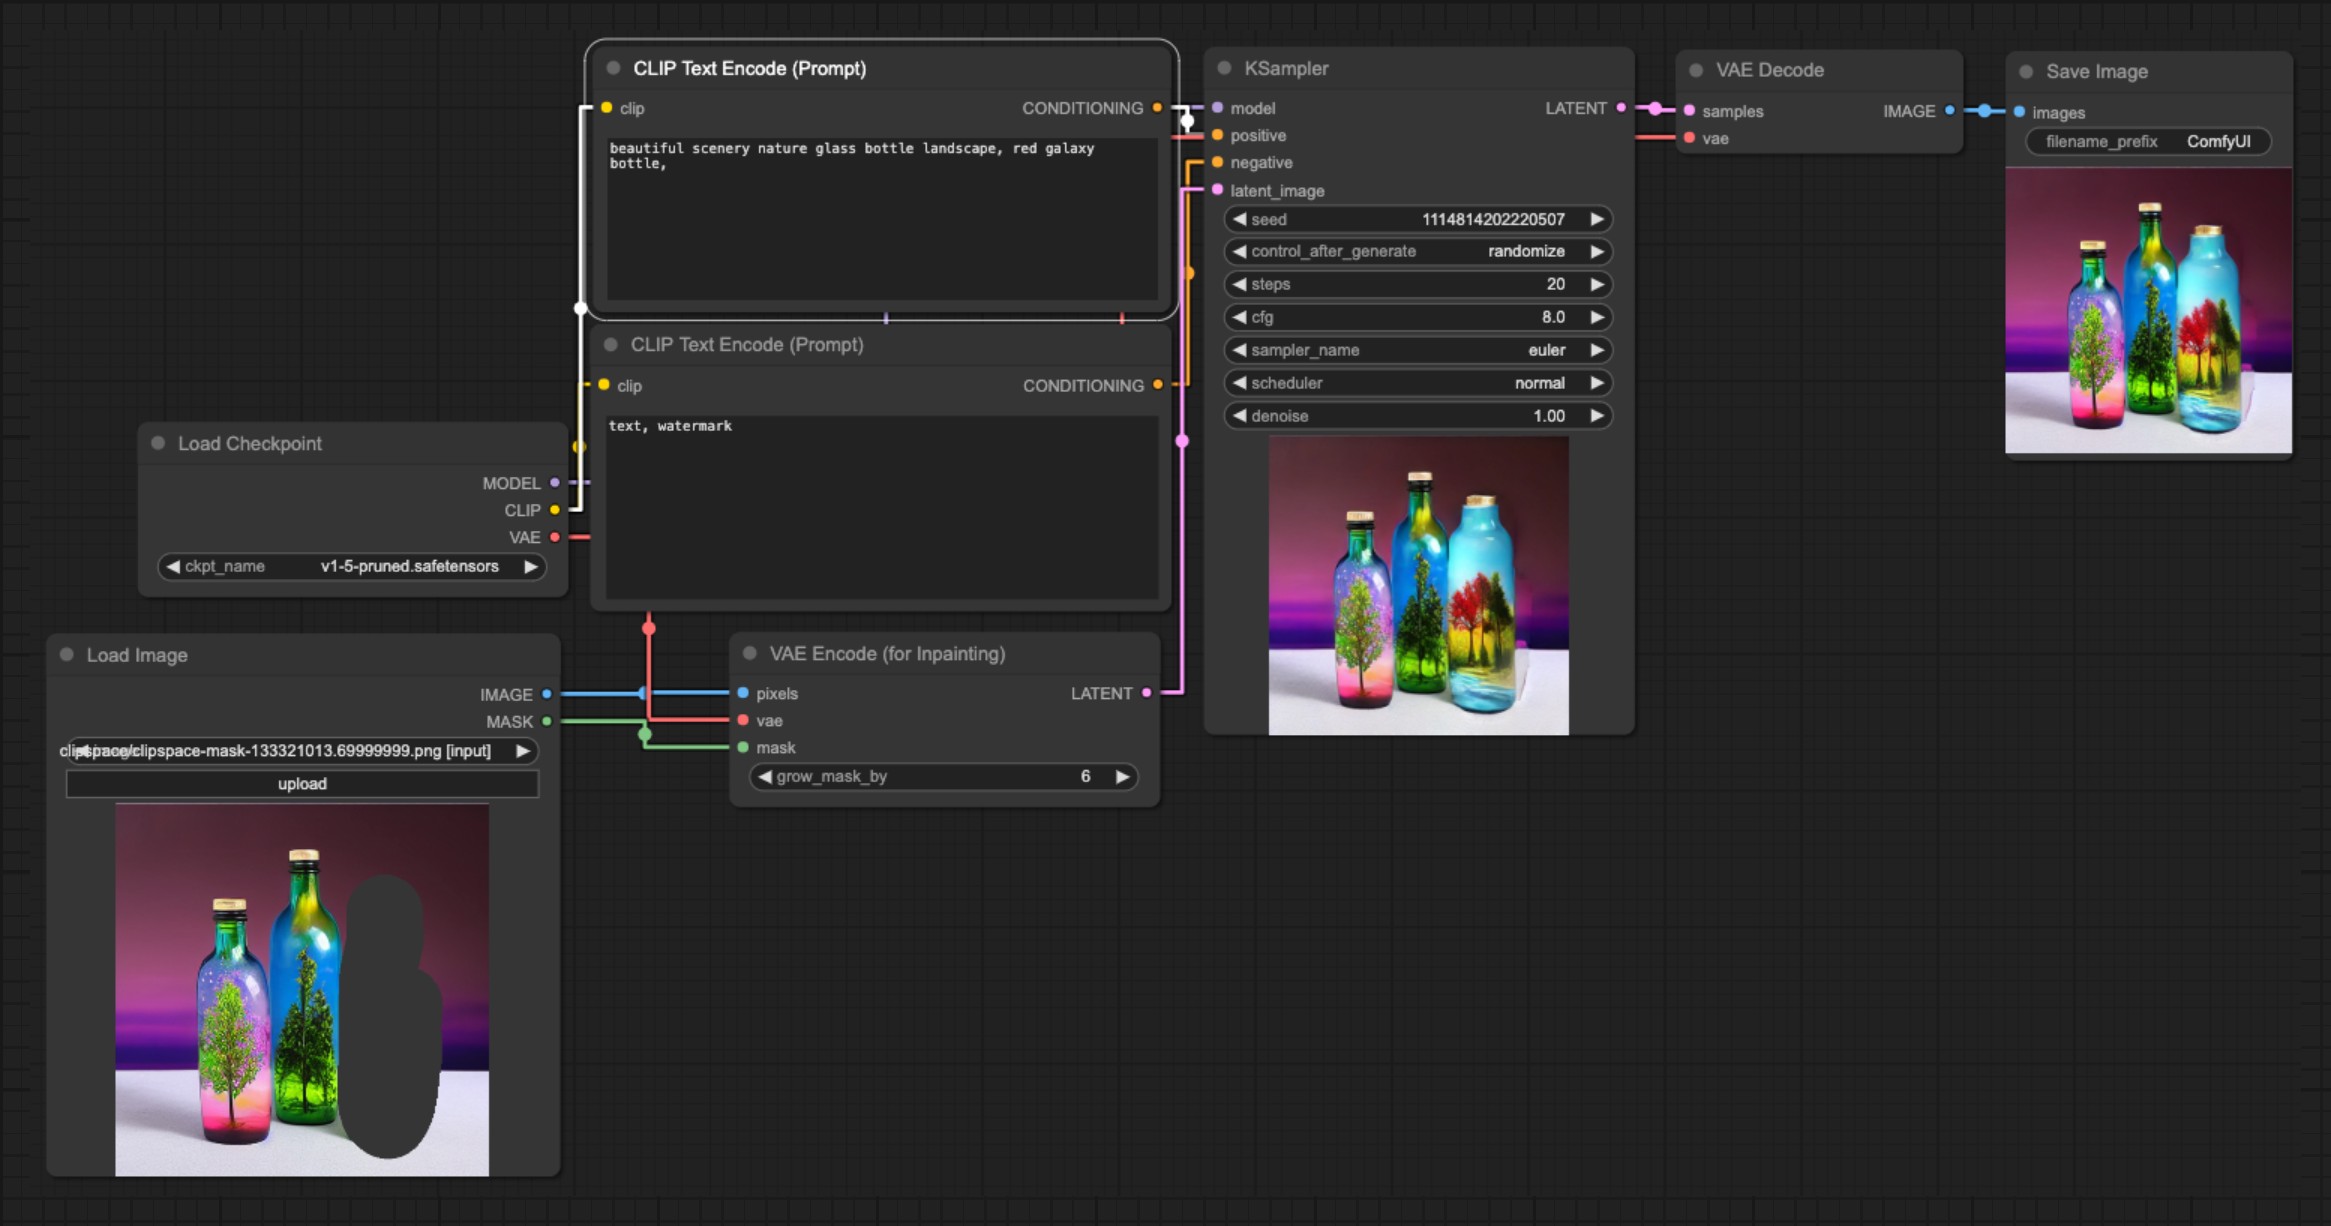Click the seed value 1114814202220507
The width and height of the screenshot is (2331, 1226).
(1493, 219)
